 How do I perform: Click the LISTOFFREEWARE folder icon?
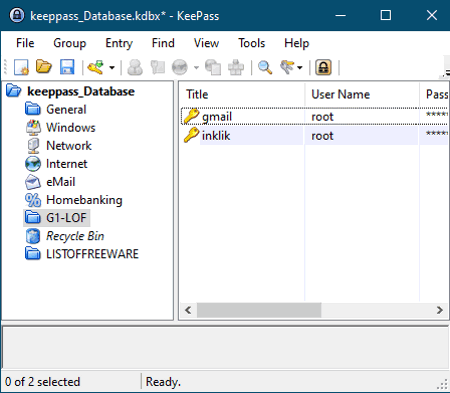click(33, 254)
